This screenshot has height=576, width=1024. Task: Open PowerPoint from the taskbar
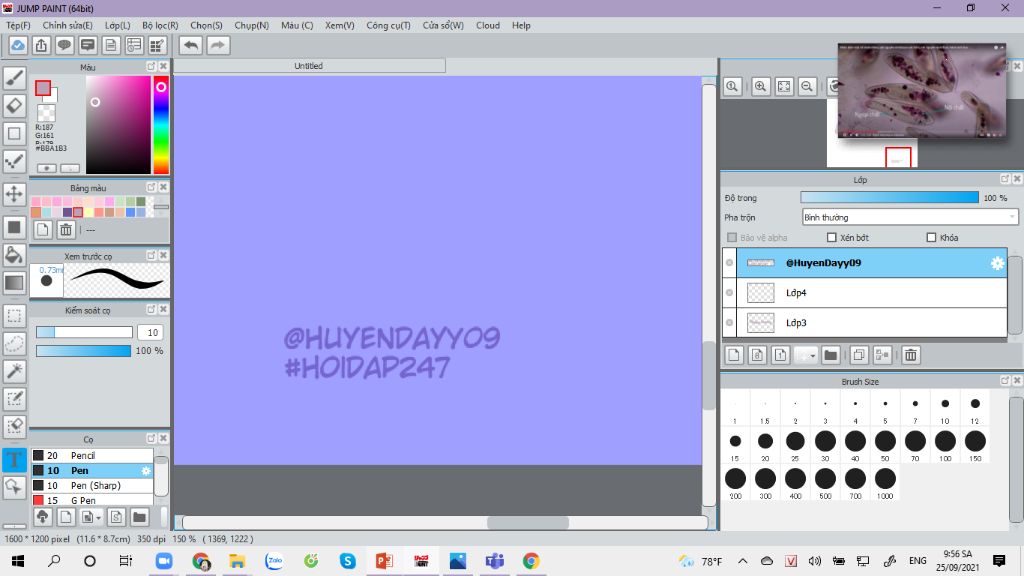(384, 561)
